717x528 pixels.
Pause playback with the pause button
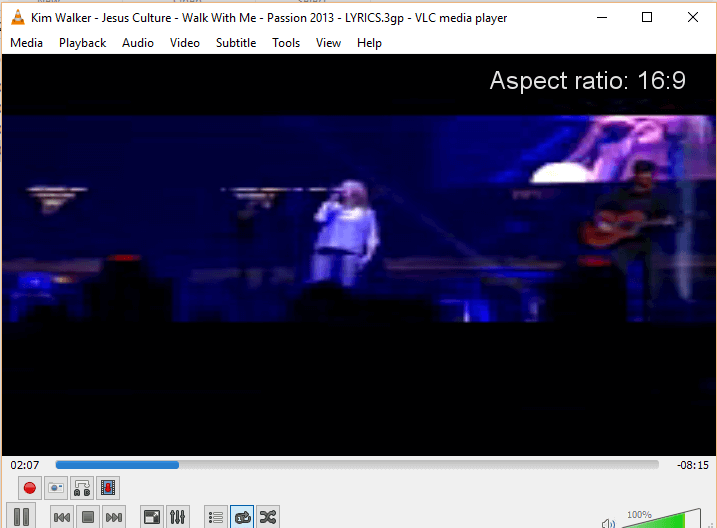(x=21, y=517)
